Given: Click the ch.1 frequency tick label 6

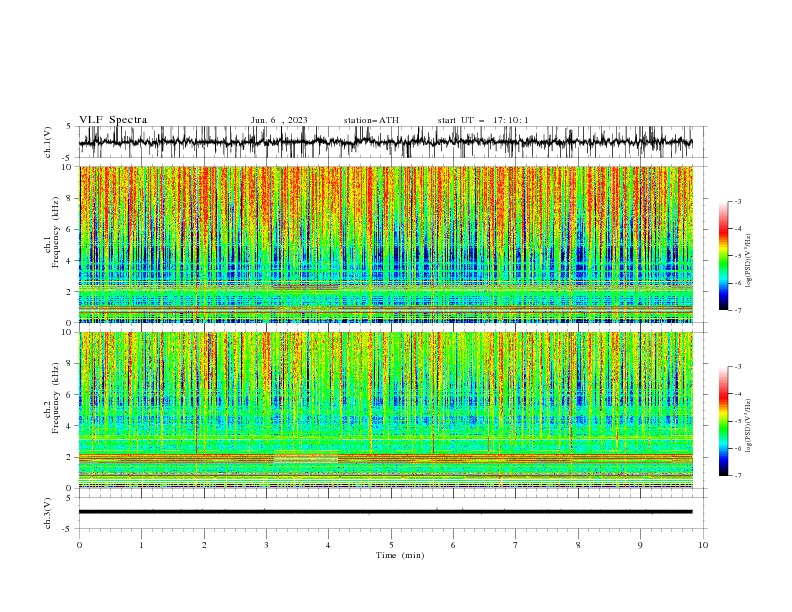Looking at the screenshot, I should tap(70, 230).
